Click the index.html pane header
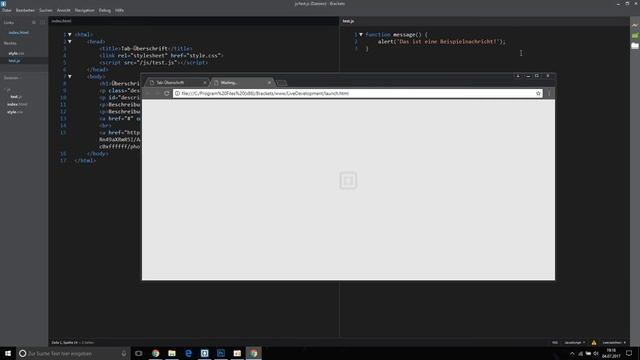The width and height of the screenshot is (640, 360). [x=61, y=21]
